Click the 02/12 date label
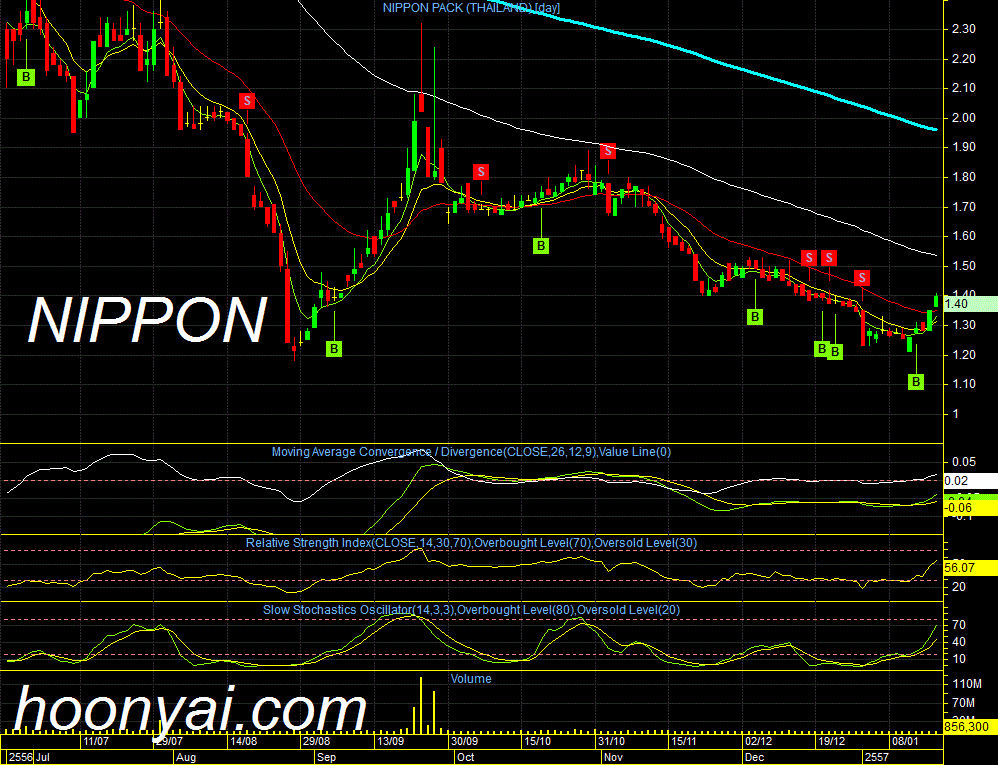This screenshot has height=765, width=998. coord(758,741)
